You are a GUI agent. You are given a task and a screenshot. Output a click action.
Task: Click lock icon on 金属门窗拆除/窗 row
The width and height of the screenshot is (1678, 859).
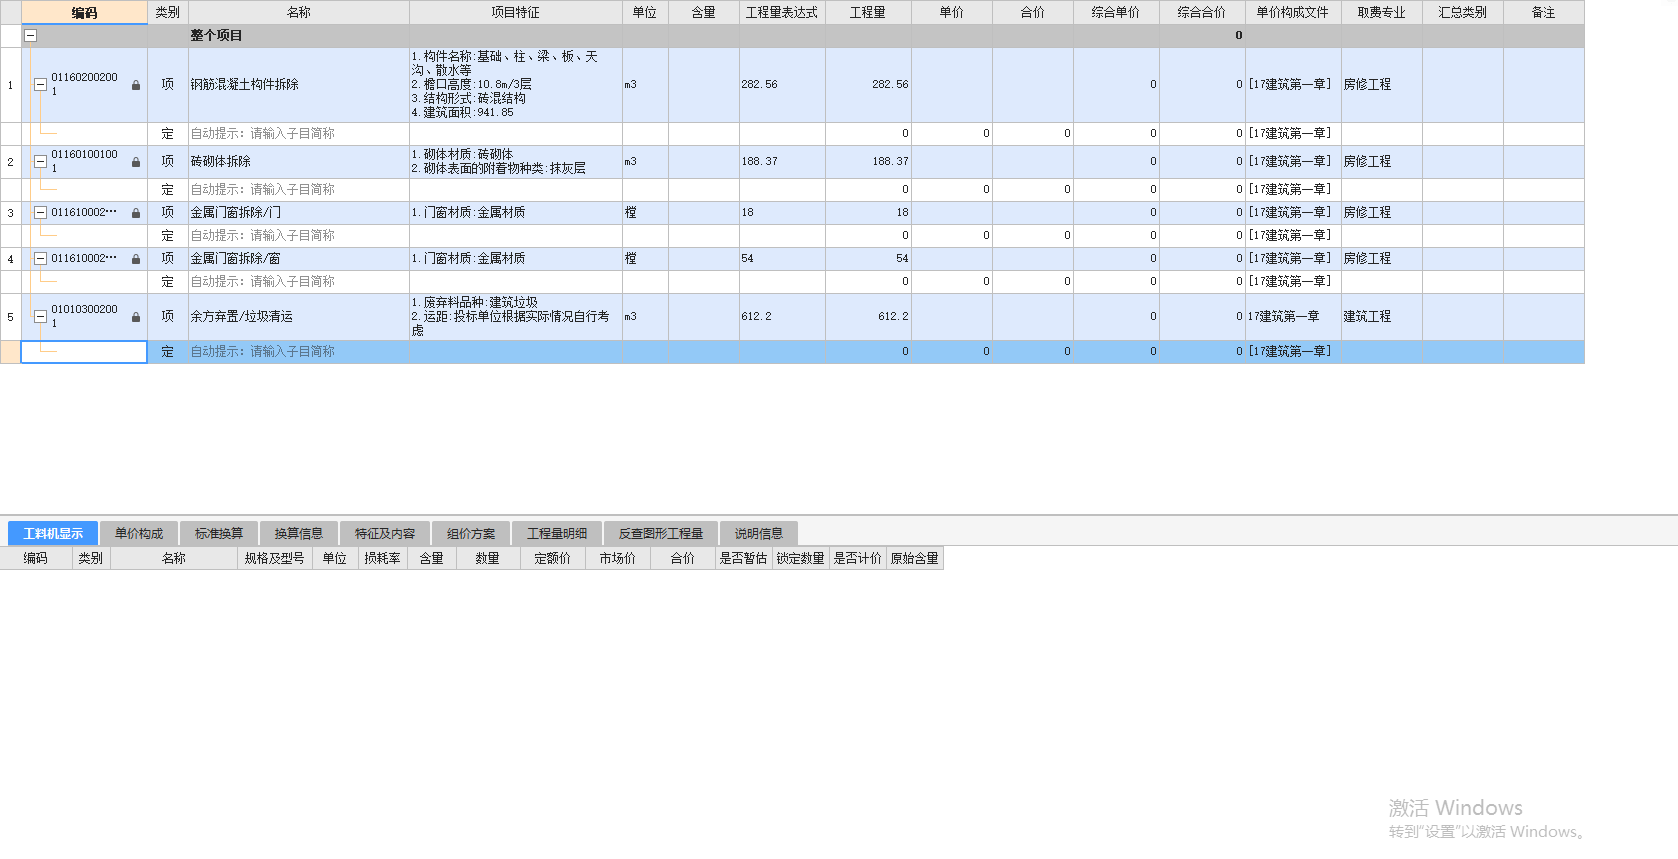(x=136, y=258)
